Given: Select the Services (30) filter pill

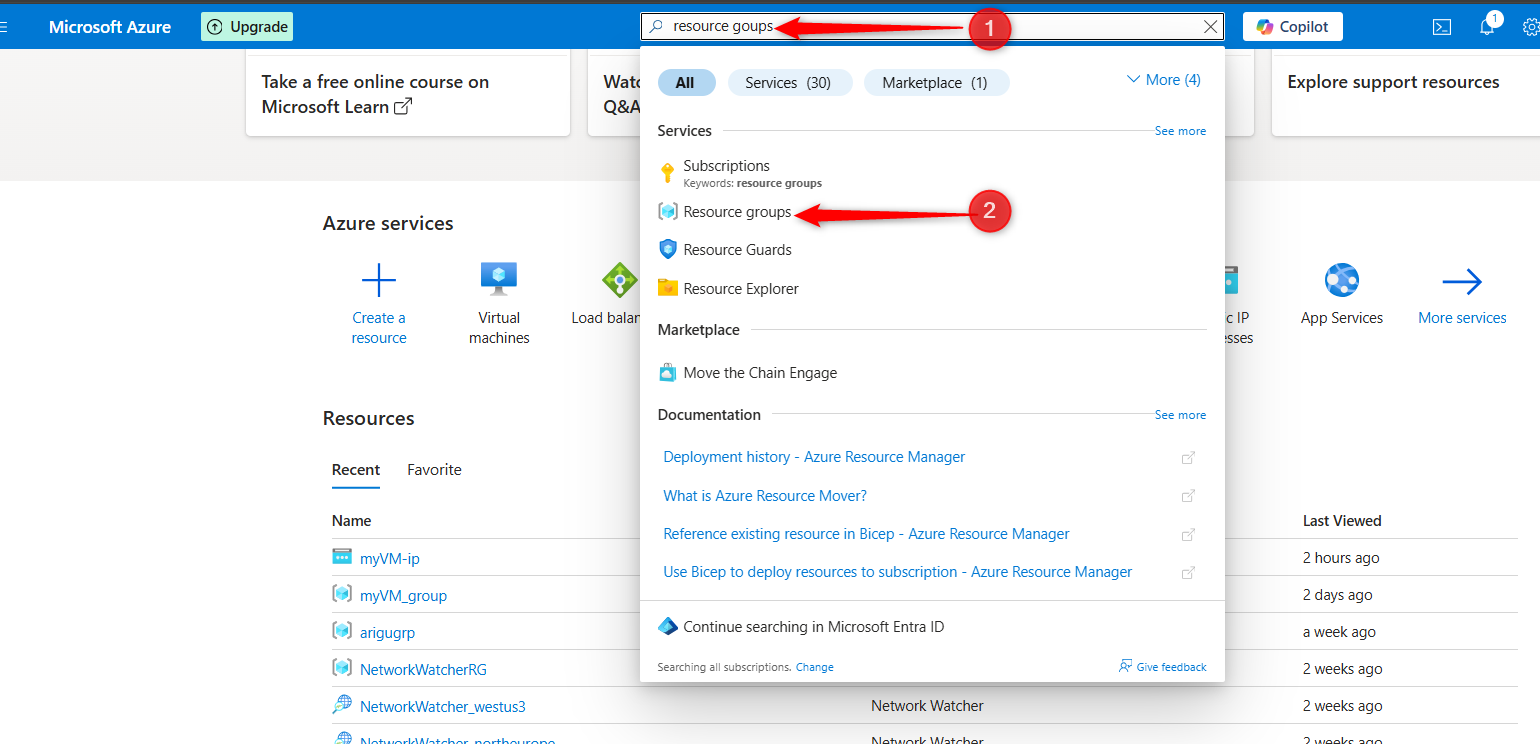Looking at the screenshot, I should tap(789, 83).
